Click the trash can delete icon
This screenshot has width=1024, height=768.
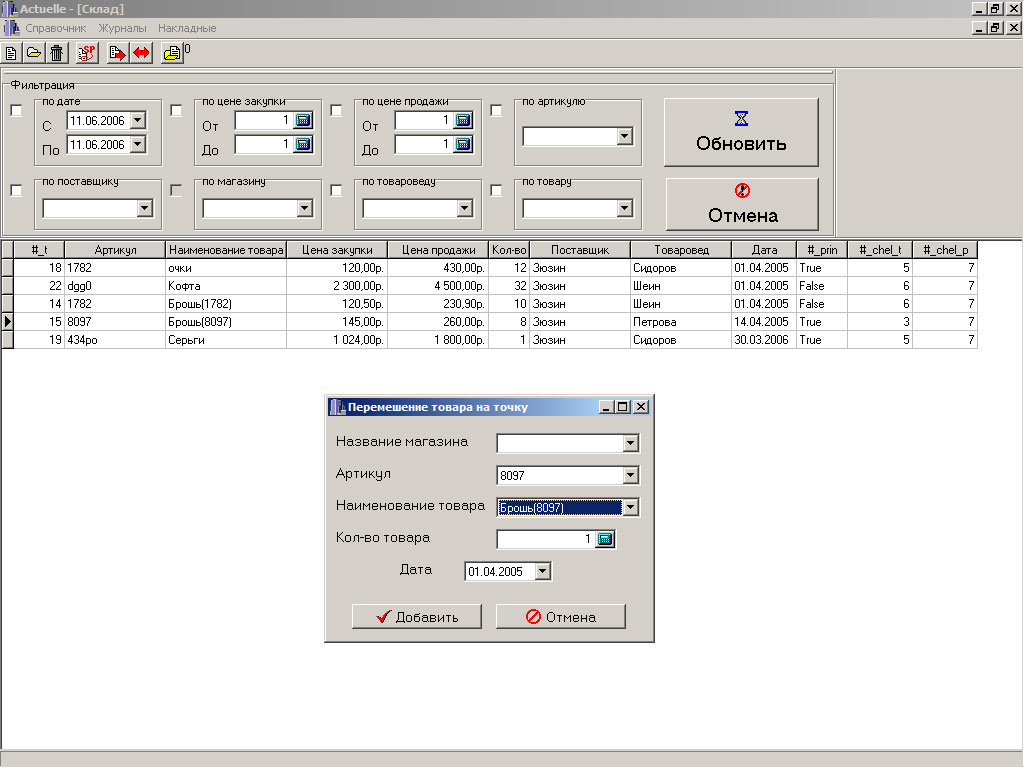click(57, 54)
